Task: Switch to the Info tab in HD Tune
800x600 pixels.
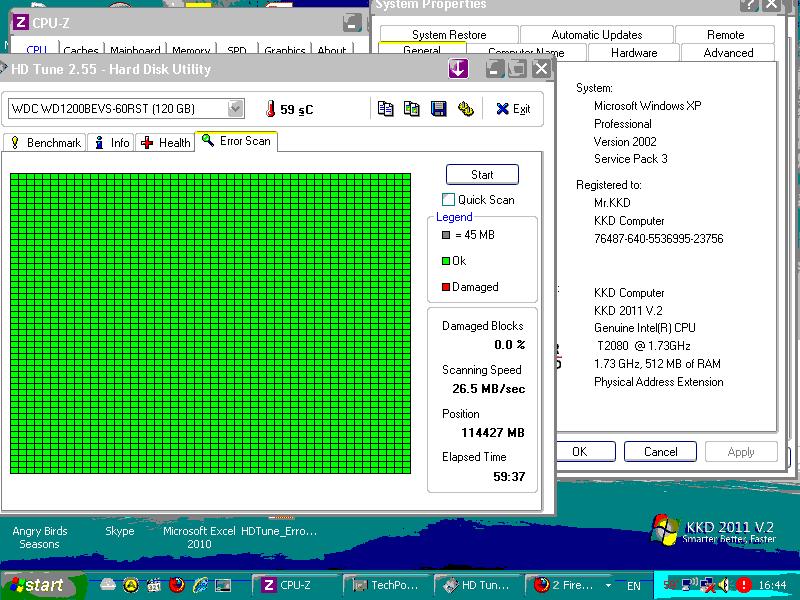Action: (111, 143)
